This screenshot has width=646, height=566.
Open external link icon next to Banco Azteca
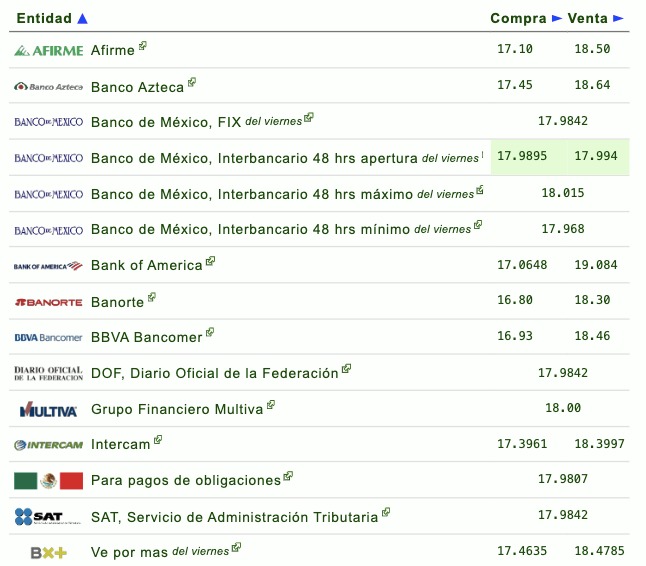(x=192, y=82)
